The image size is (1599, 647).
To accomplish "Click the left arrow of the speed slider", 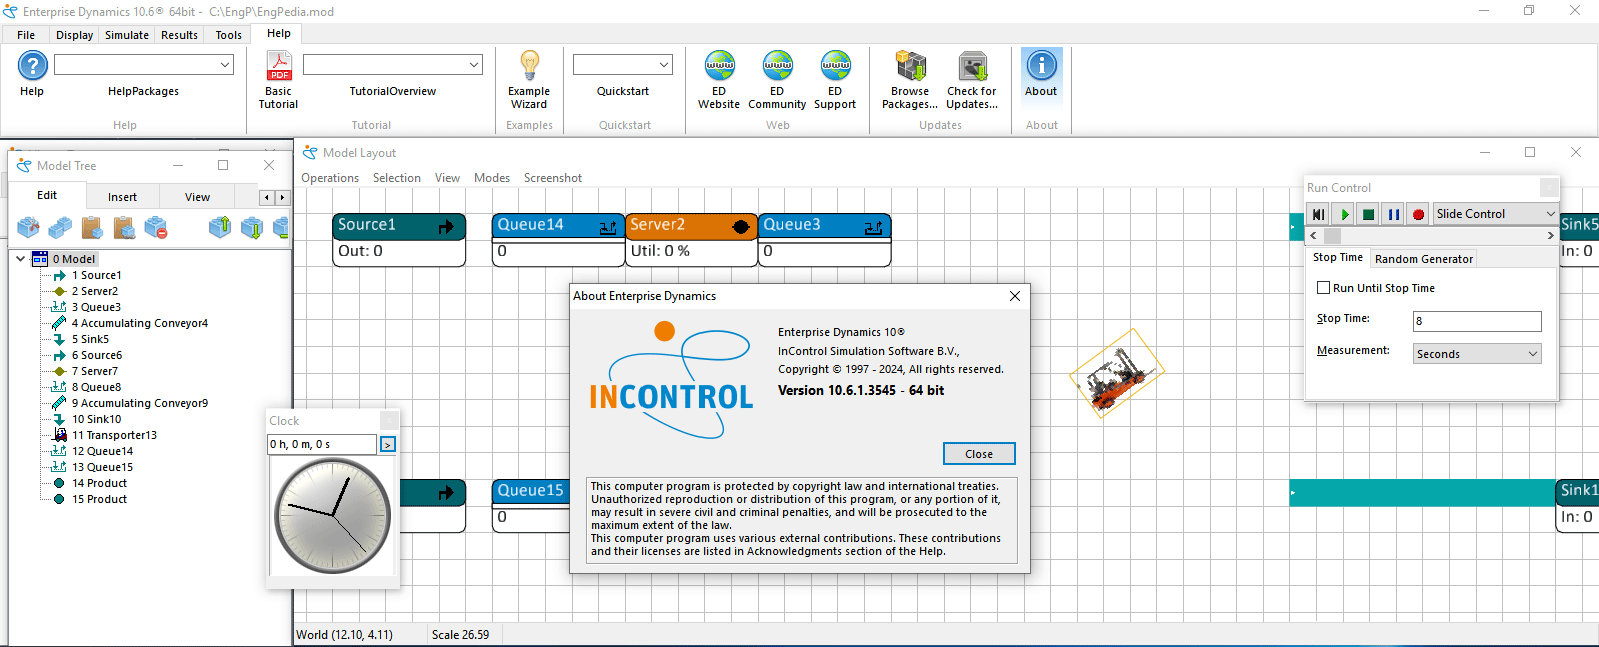I will click(1313, 236).
